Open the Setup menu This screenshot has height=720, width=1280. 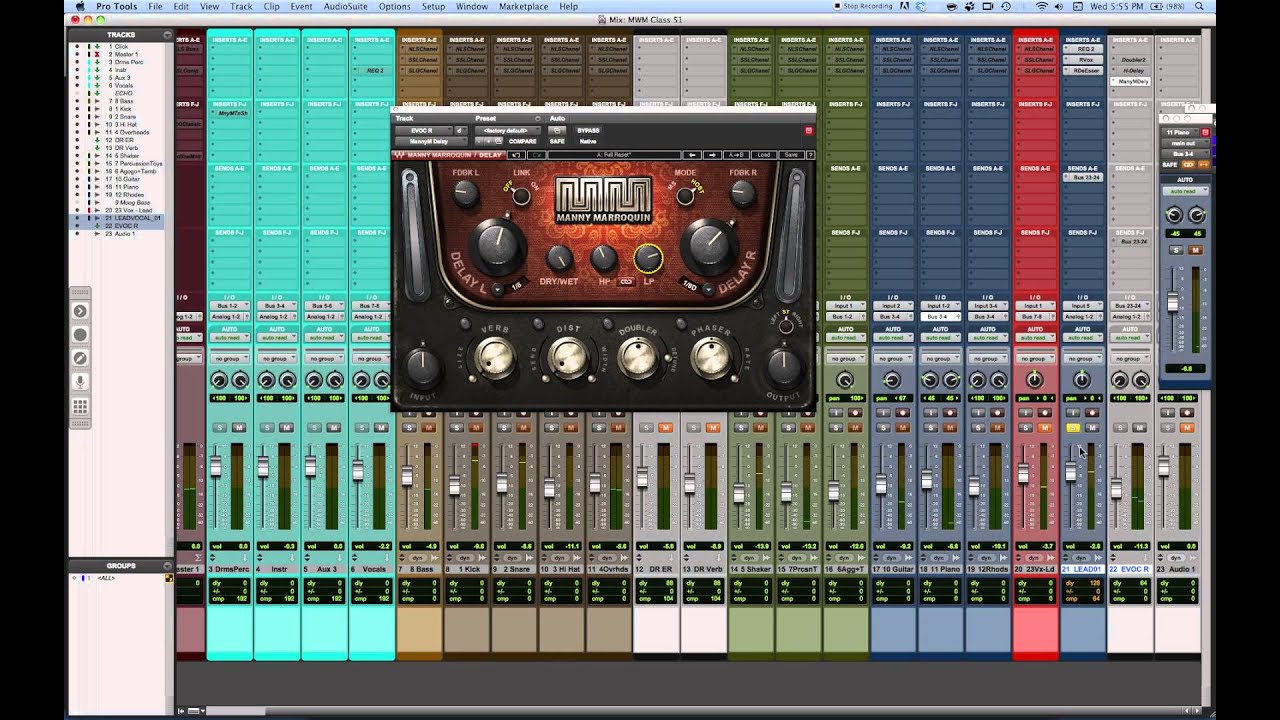click(x=433, y=6)
